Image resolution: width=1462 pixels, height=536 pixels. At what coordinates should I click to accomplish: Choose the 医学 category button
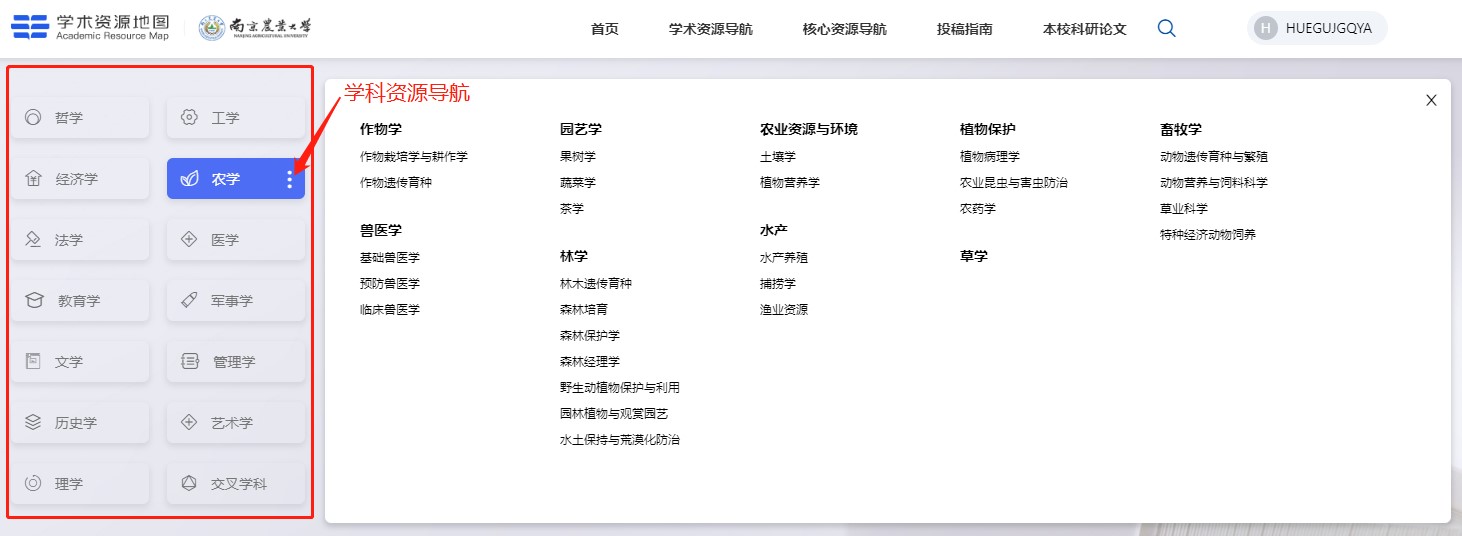(235, 240)
